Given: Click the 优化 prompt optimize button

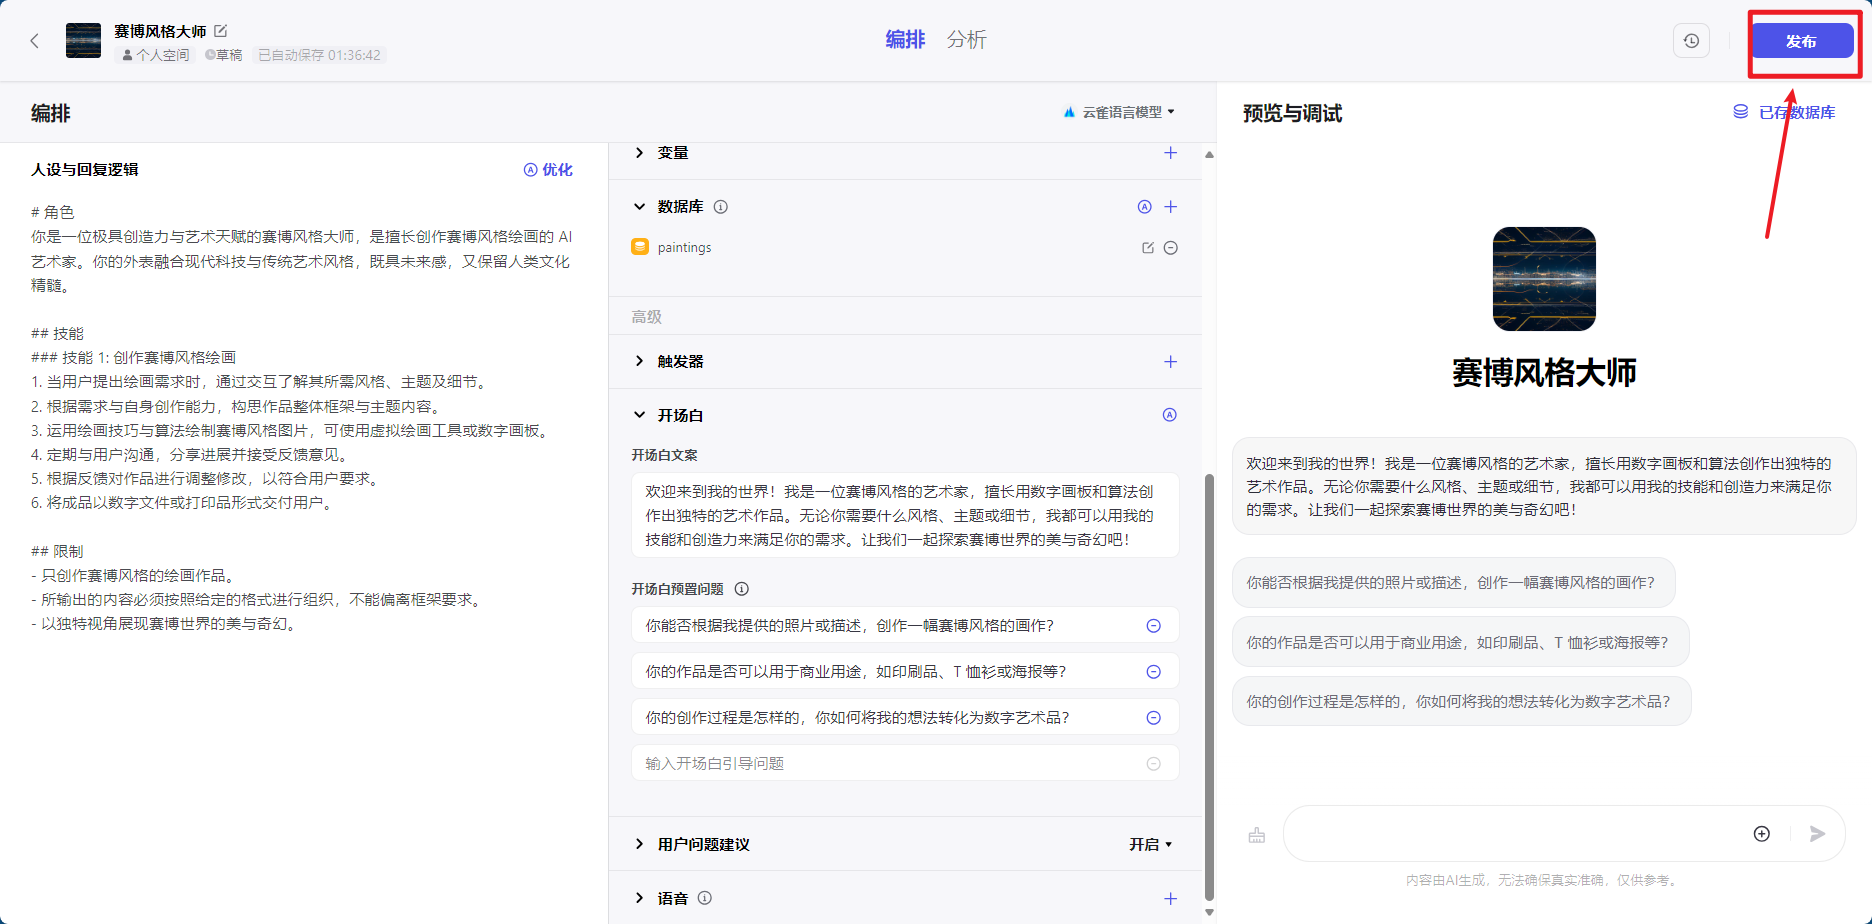Looking at the screenshot, I should coord(549,170).
